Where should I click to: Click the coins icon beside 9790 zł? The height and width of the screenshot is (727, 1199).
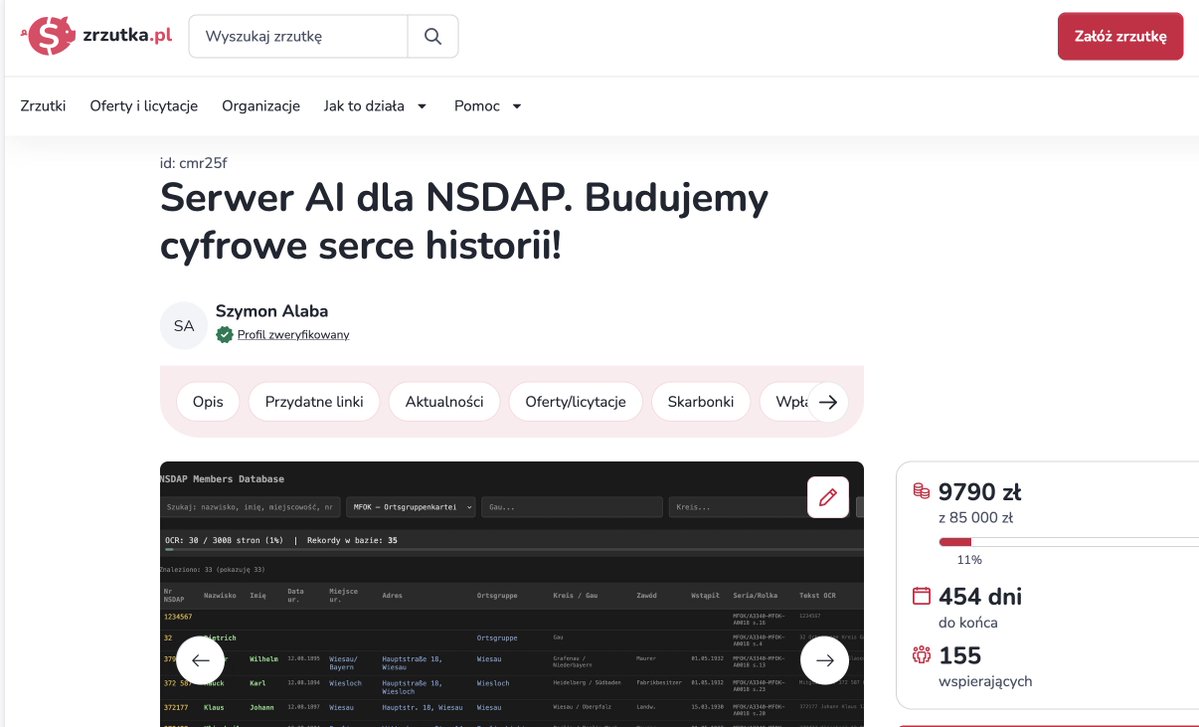pyautogui.click(x=921, y=491)
